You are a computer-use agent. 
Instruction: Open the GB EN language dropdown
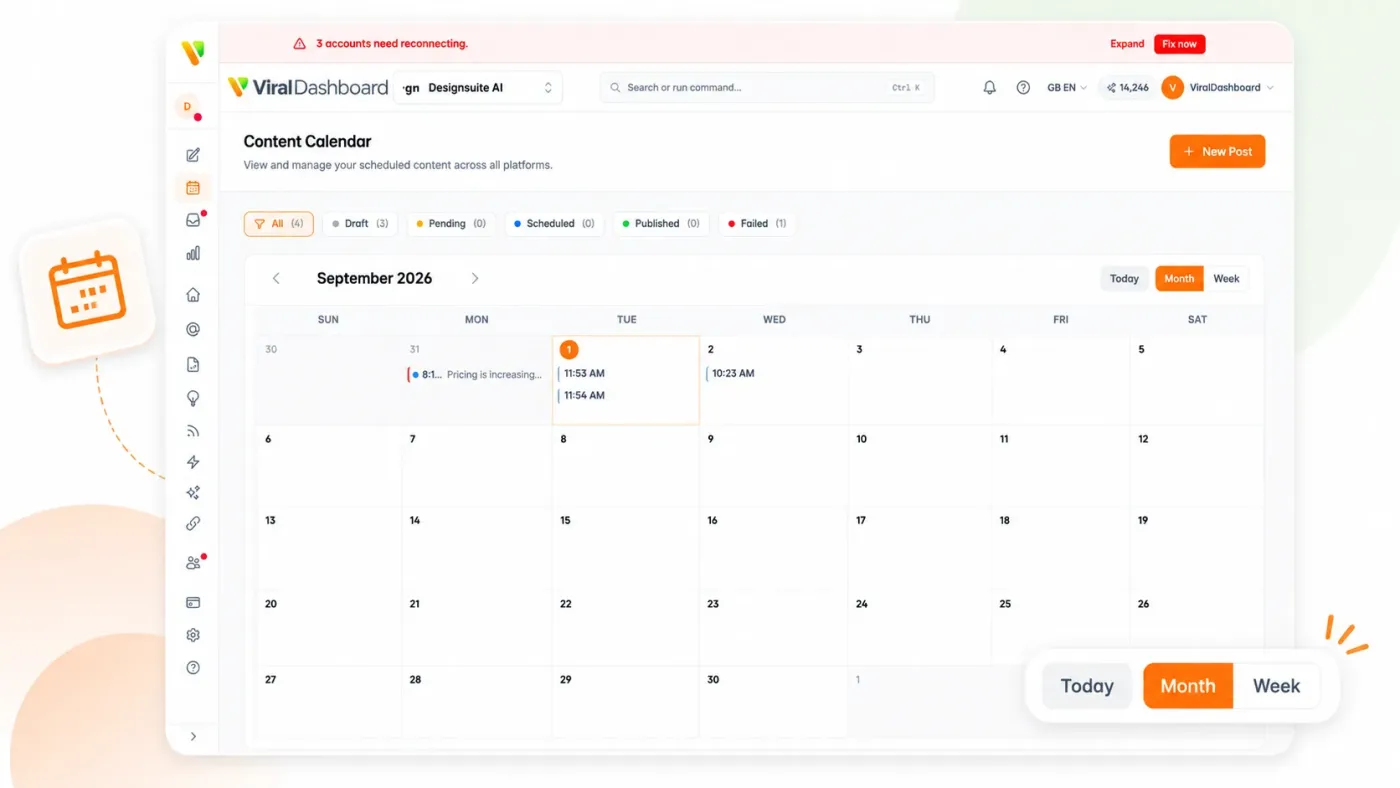(x=1067, y=88)
